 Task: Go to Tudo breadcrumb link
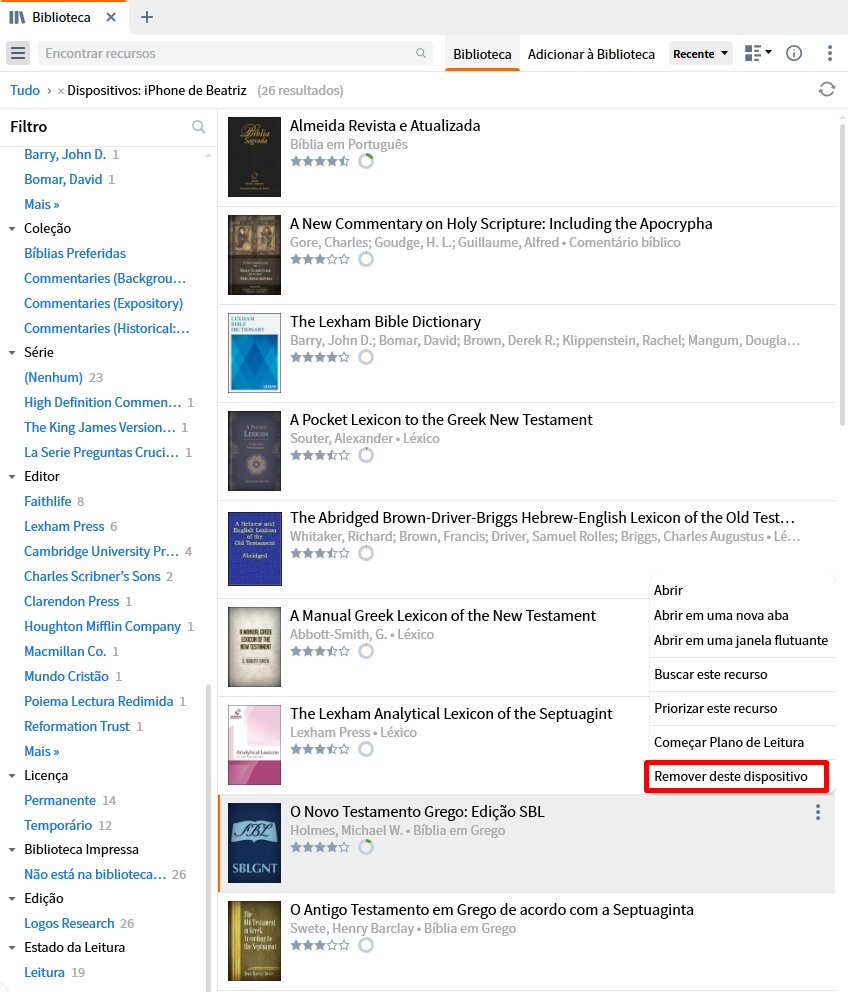(25, 90)
